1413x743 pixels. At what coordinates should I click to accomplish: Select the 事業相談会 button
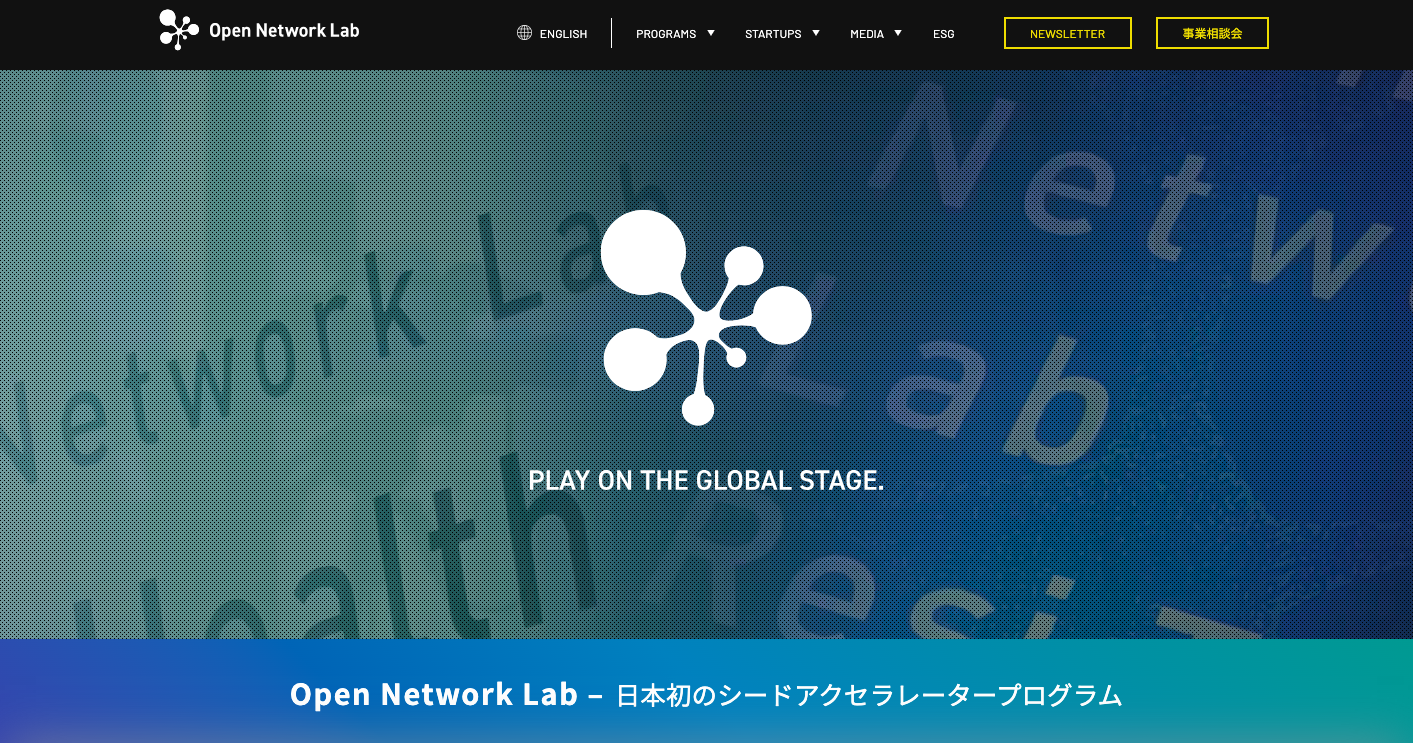[x=1212, y=33]
